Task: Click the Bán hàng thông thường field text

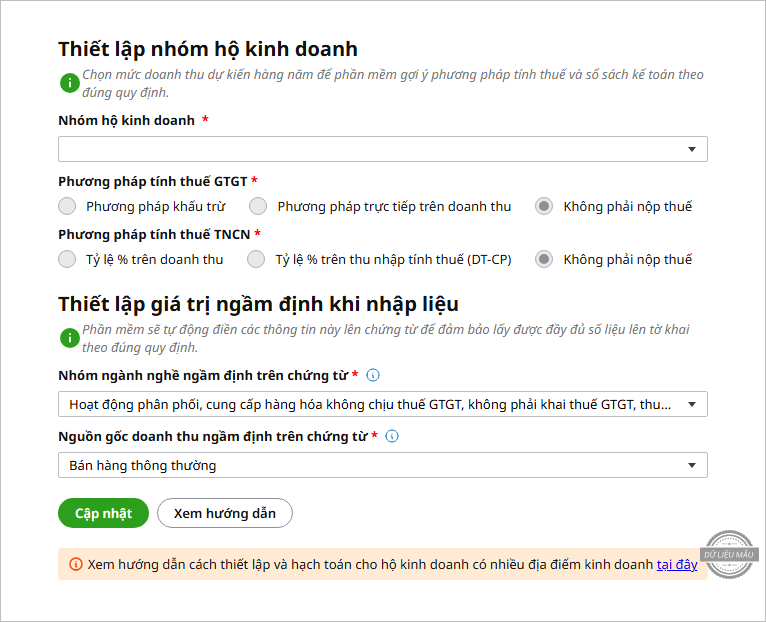Action: [143, 465]
